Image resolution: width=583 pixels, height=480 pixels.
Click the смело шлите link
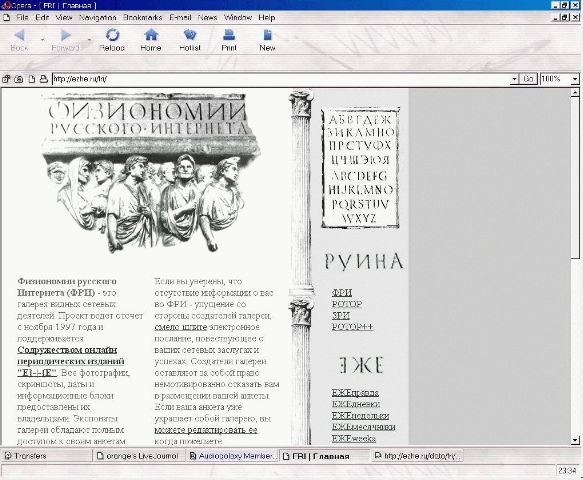pyautogui.click(x=181, y=327)
